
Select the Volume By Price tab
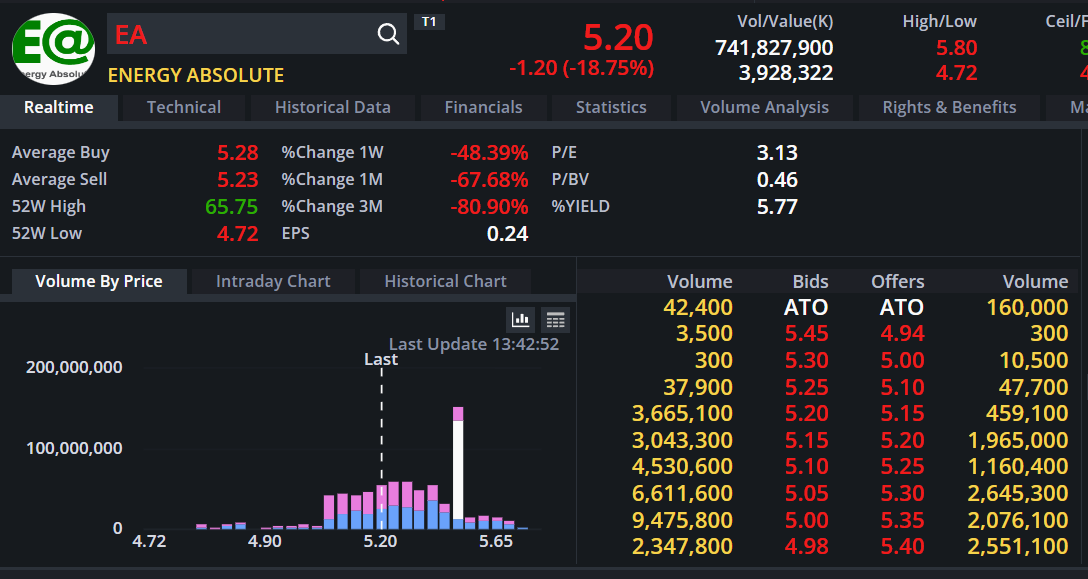[99, 281]
